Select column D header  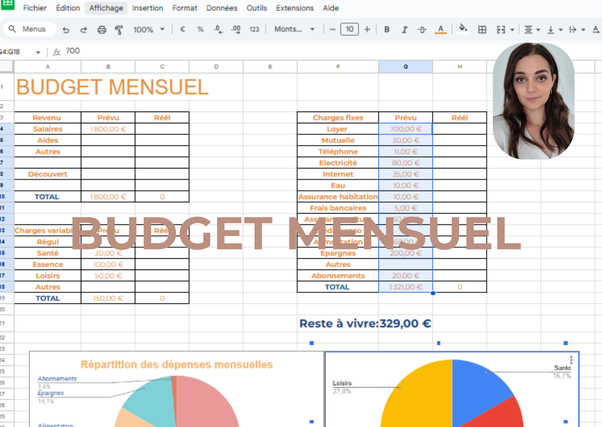point(216,66)
